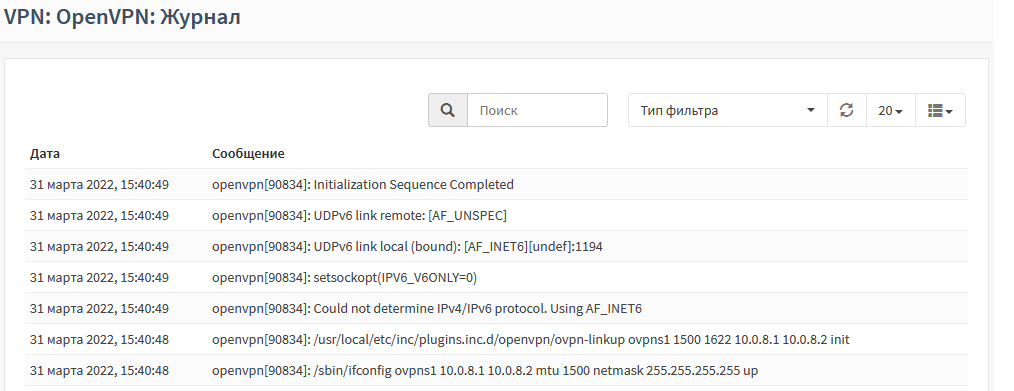1014x391 pixels.
Task: Click the date cell beside UDPv6 link remote
Action: (99, 216)
